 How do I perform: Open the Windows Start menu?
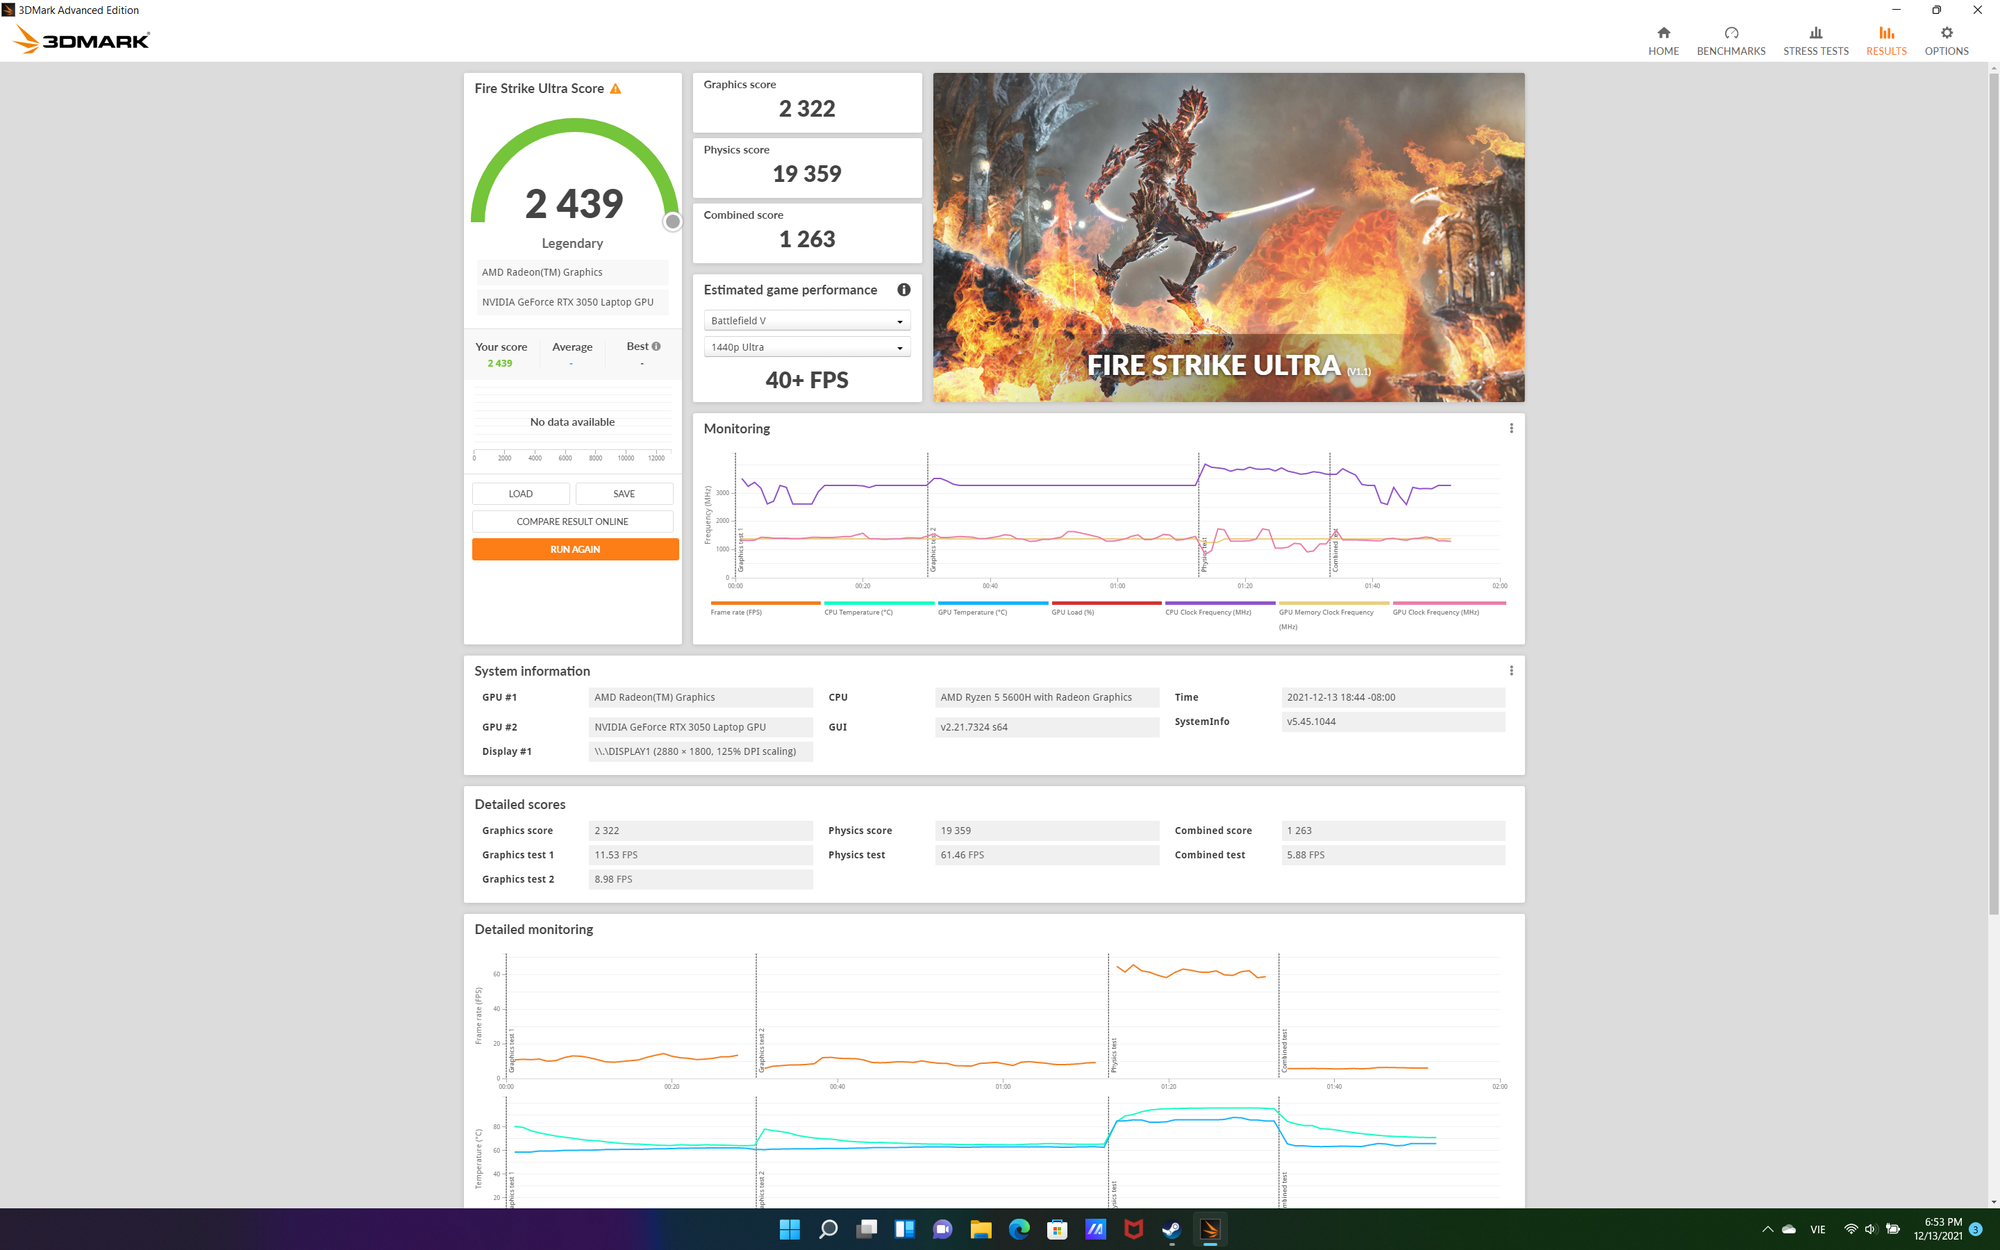click(x=790, y=1229)
